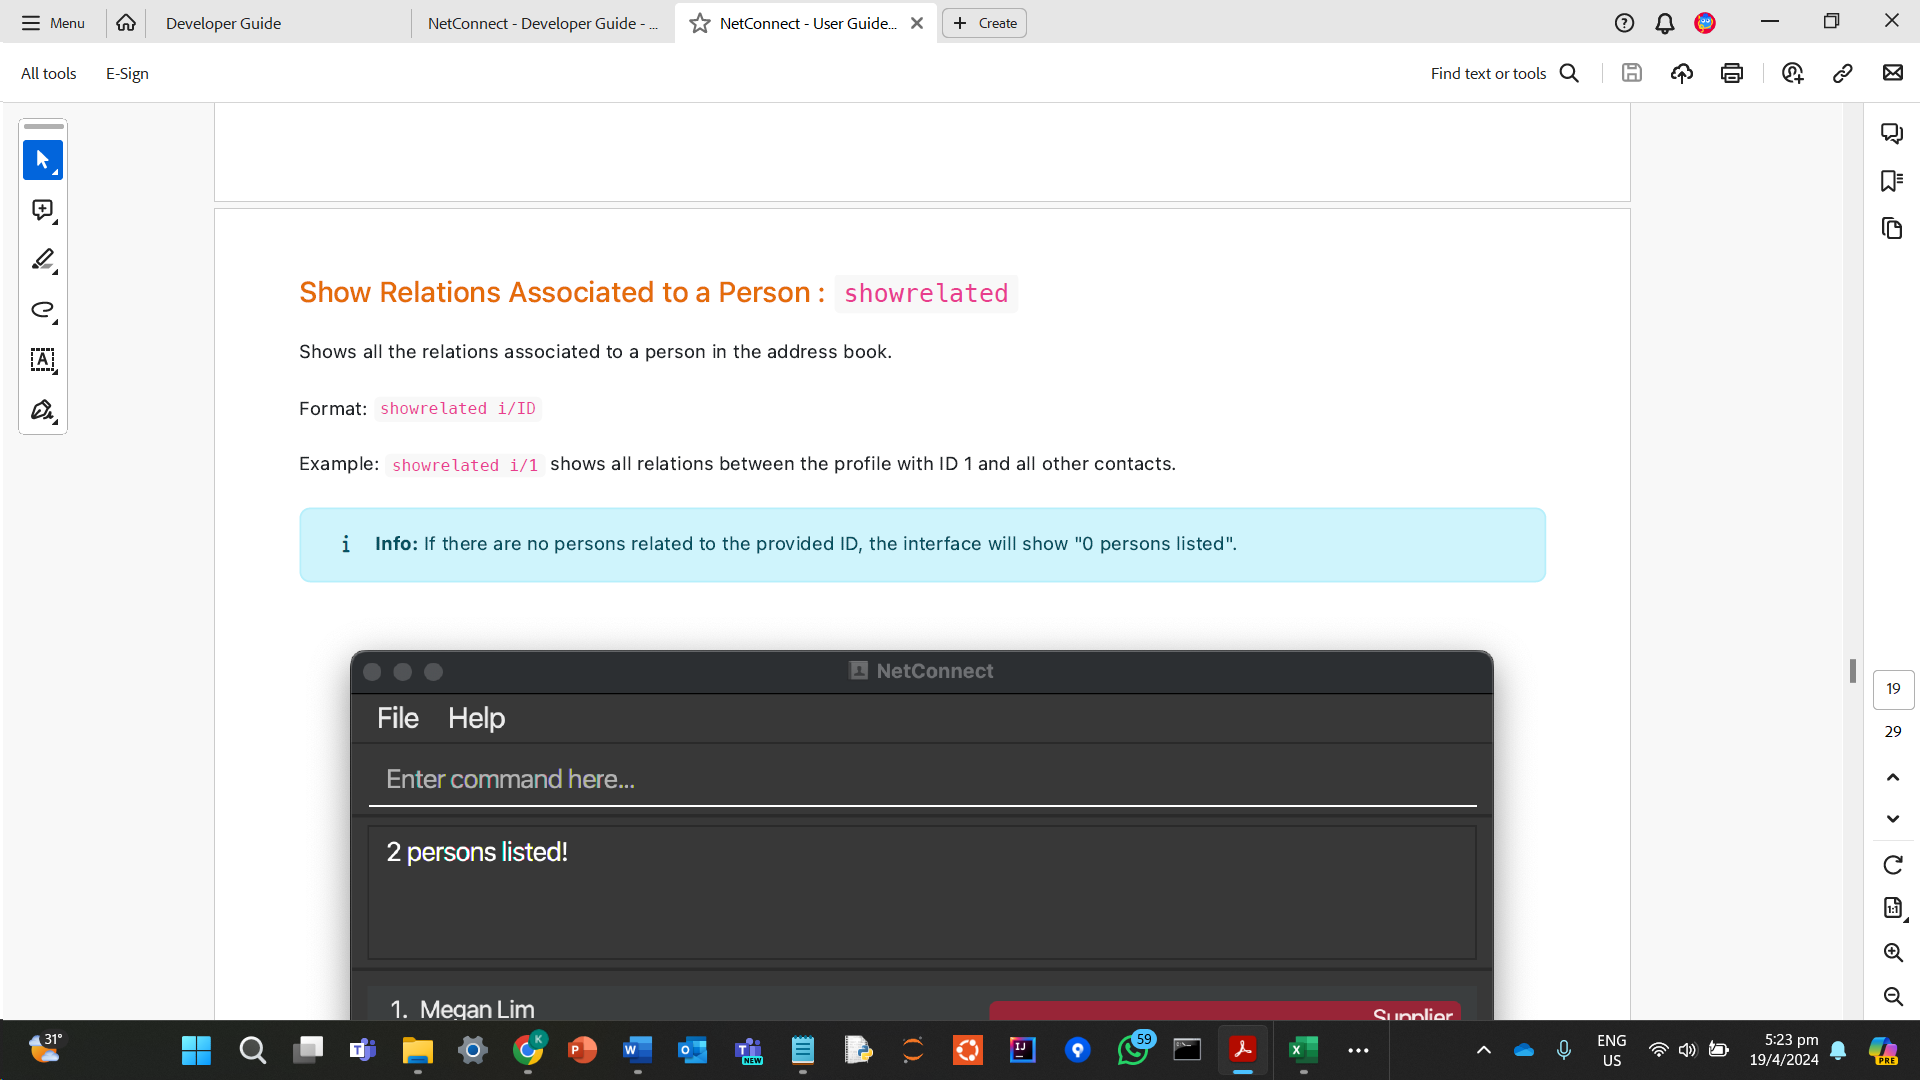
Task: Choose the add comment tool
Action: (42, 210)
